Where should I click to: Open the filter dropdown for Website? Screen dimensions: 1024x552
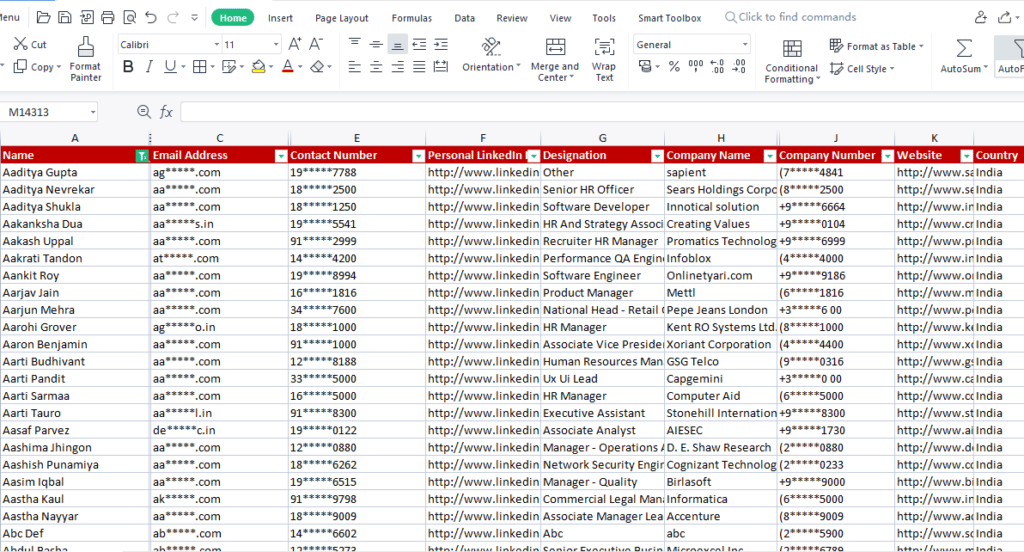(x=967, y=155)
